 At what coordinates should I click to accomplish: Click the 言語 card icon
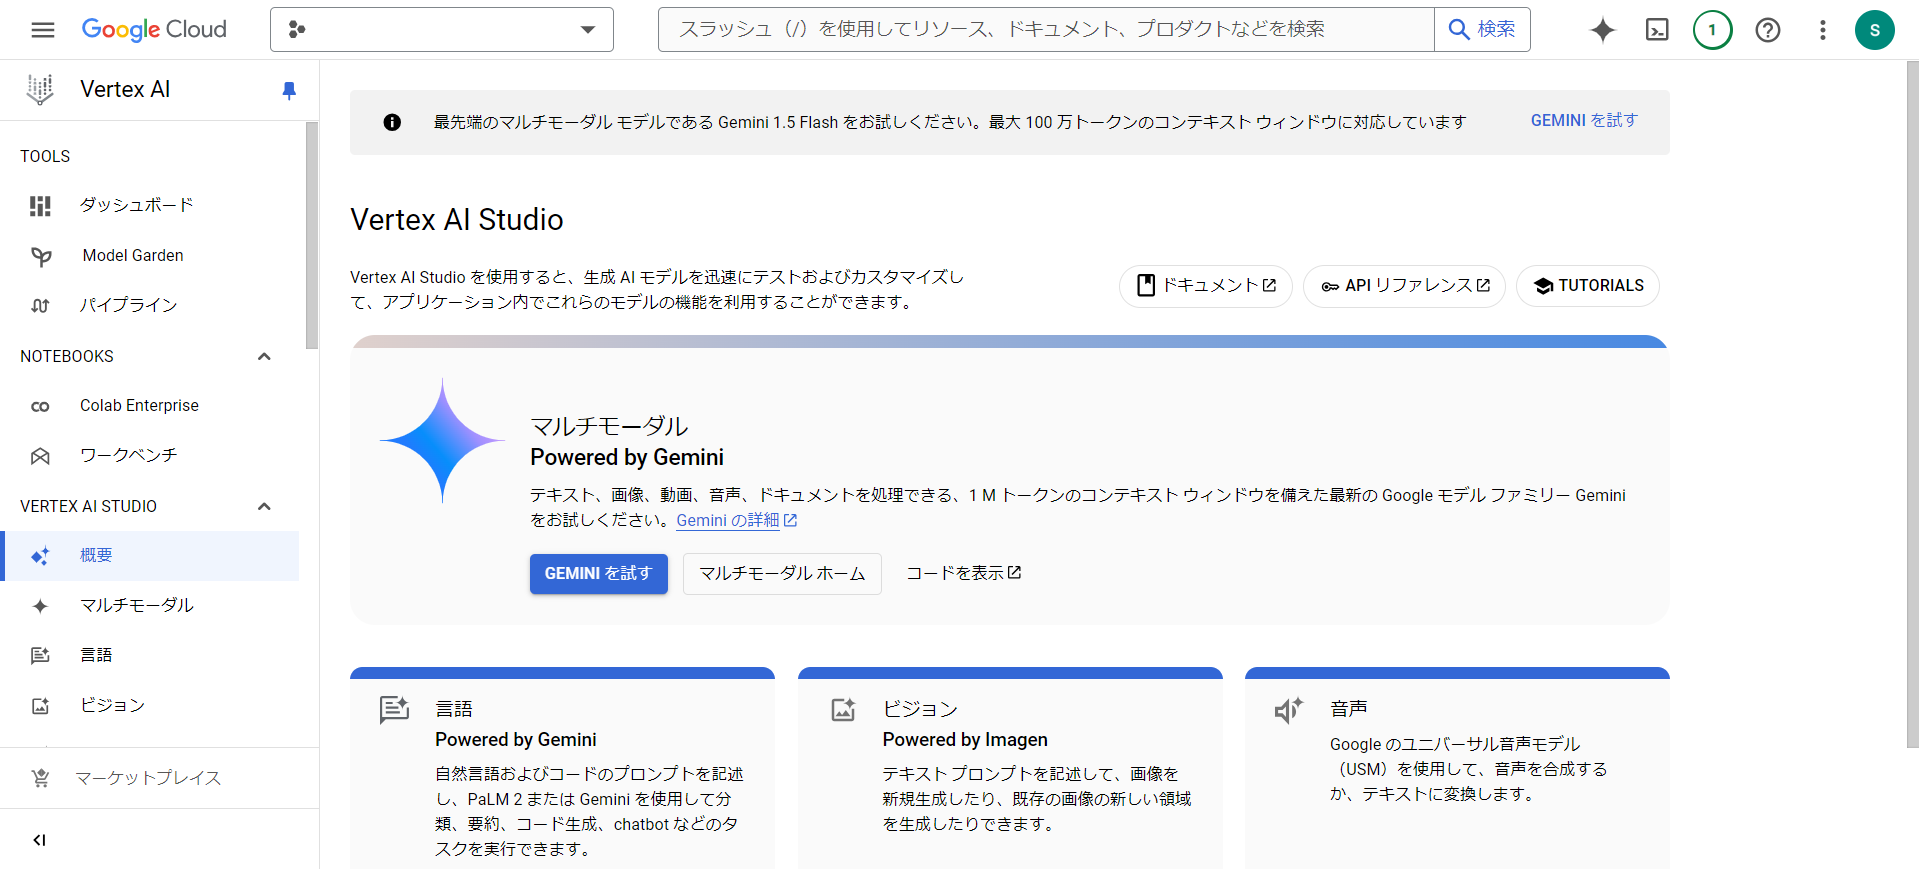[x=394, y=710]
